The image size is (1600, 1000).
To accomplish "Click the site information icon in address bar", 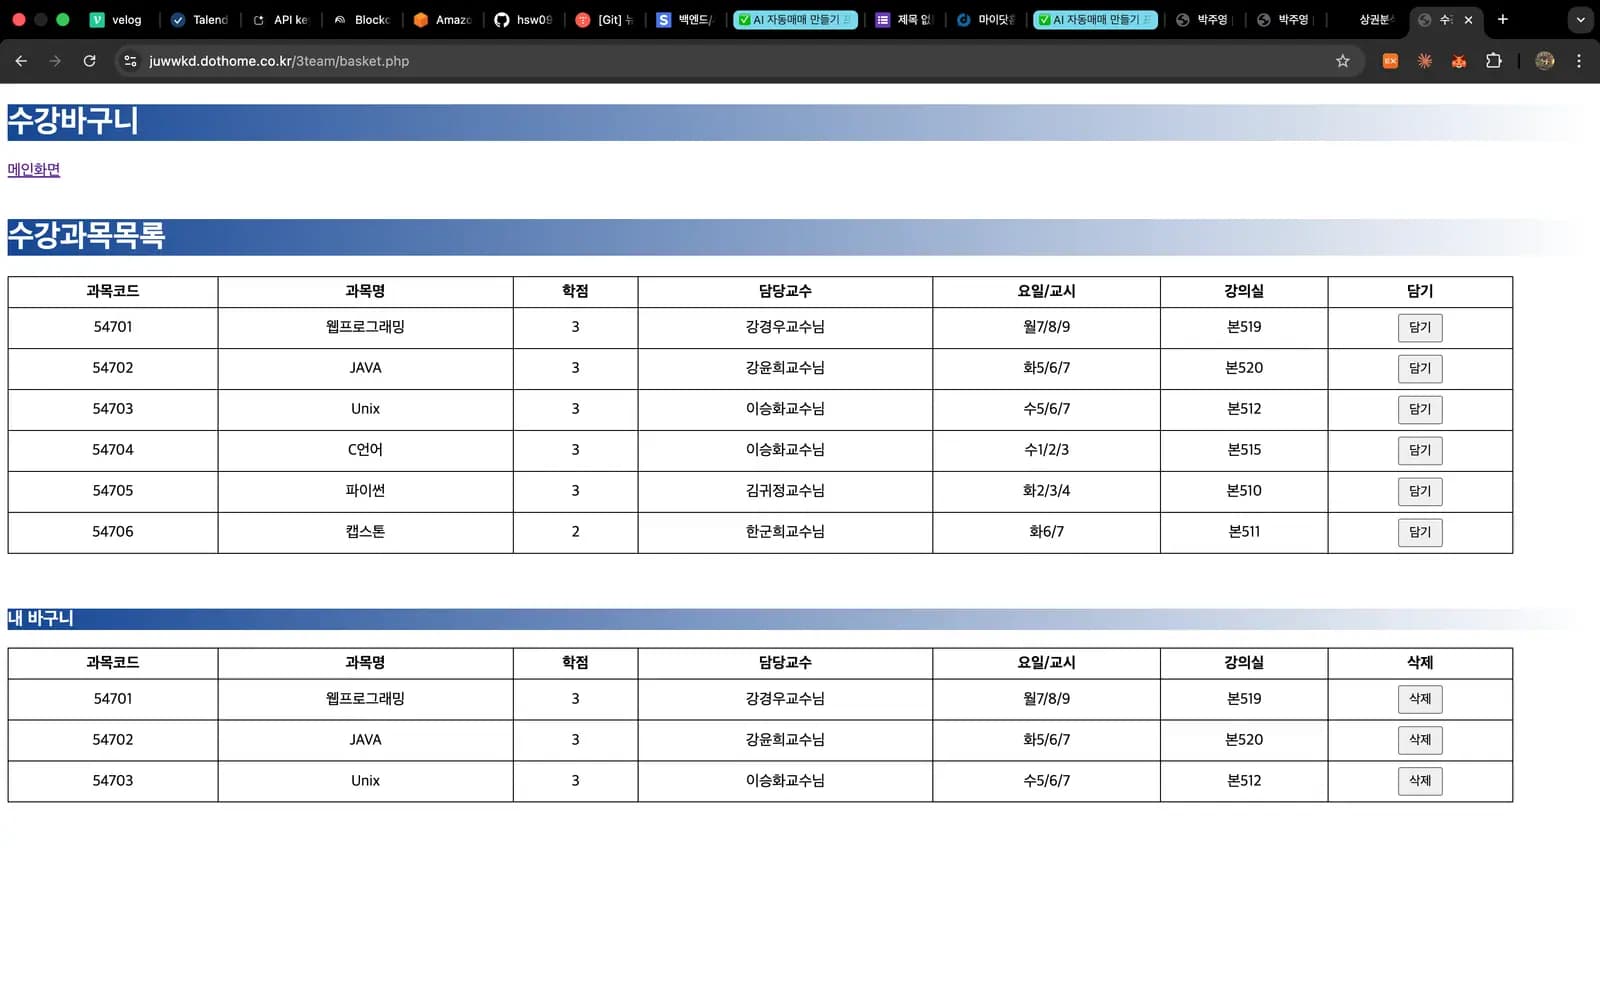I will (130, 61).
